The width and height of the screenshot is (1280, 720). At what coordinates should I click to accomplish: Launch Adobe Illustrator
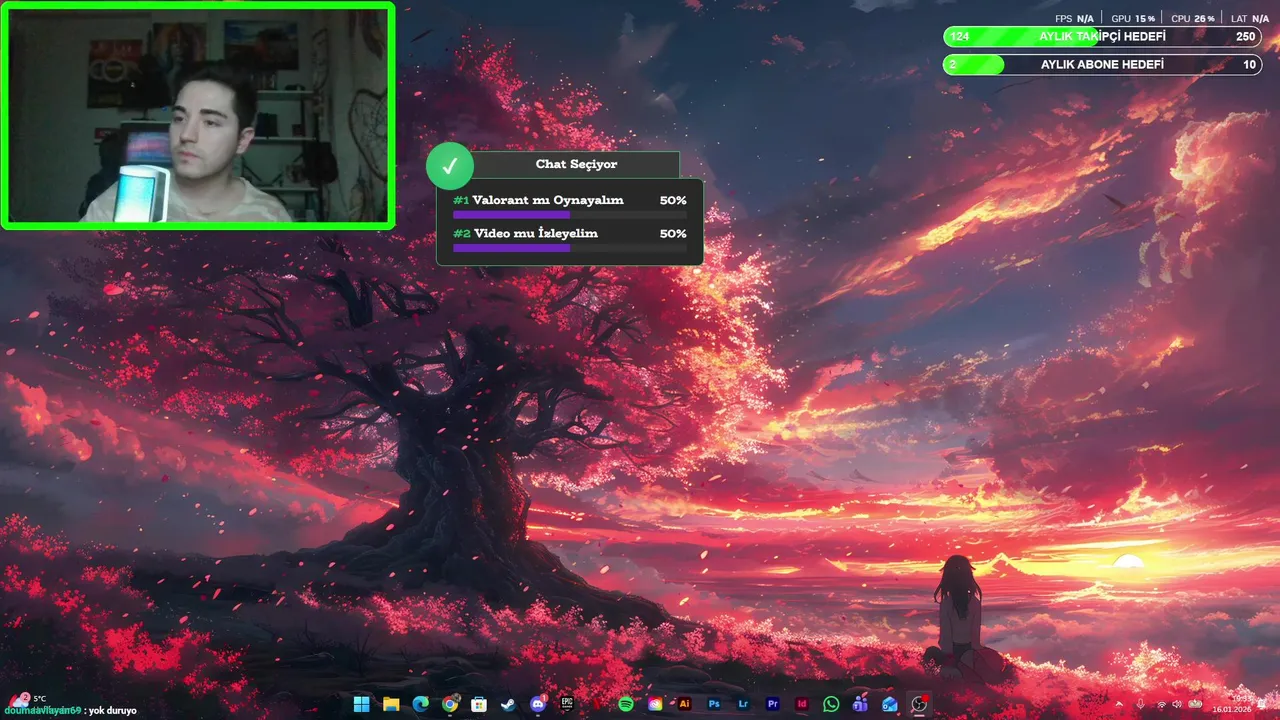pyautogui.click(x=685, y=704)
